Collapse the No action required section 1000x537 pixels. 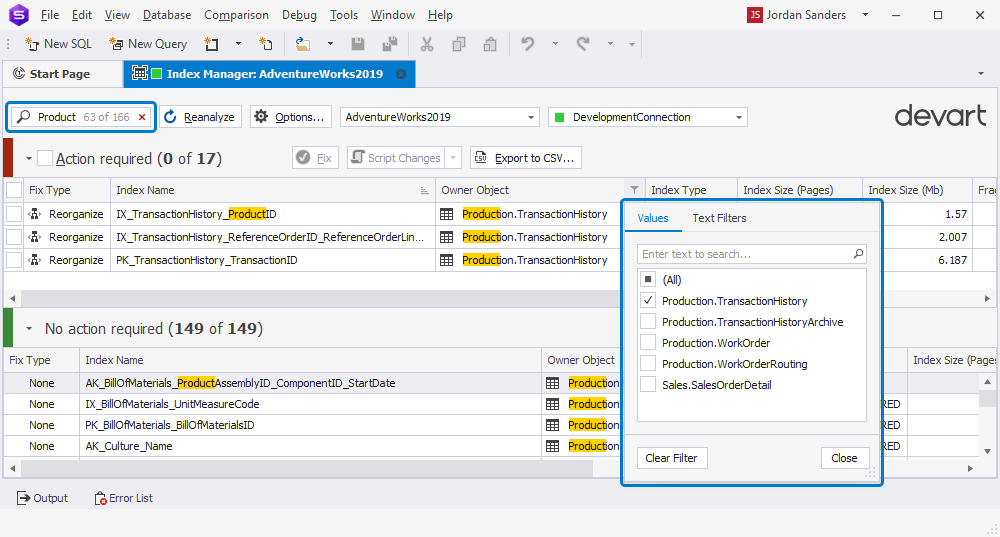click(x=29, y=328)
